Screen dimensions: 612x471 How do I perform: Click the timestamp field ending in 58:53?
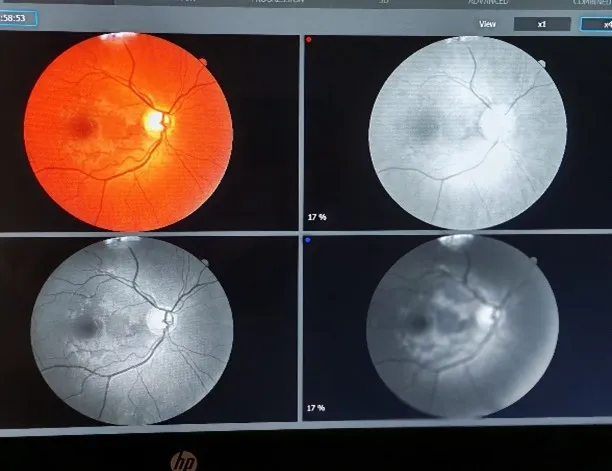pos(17,18)
